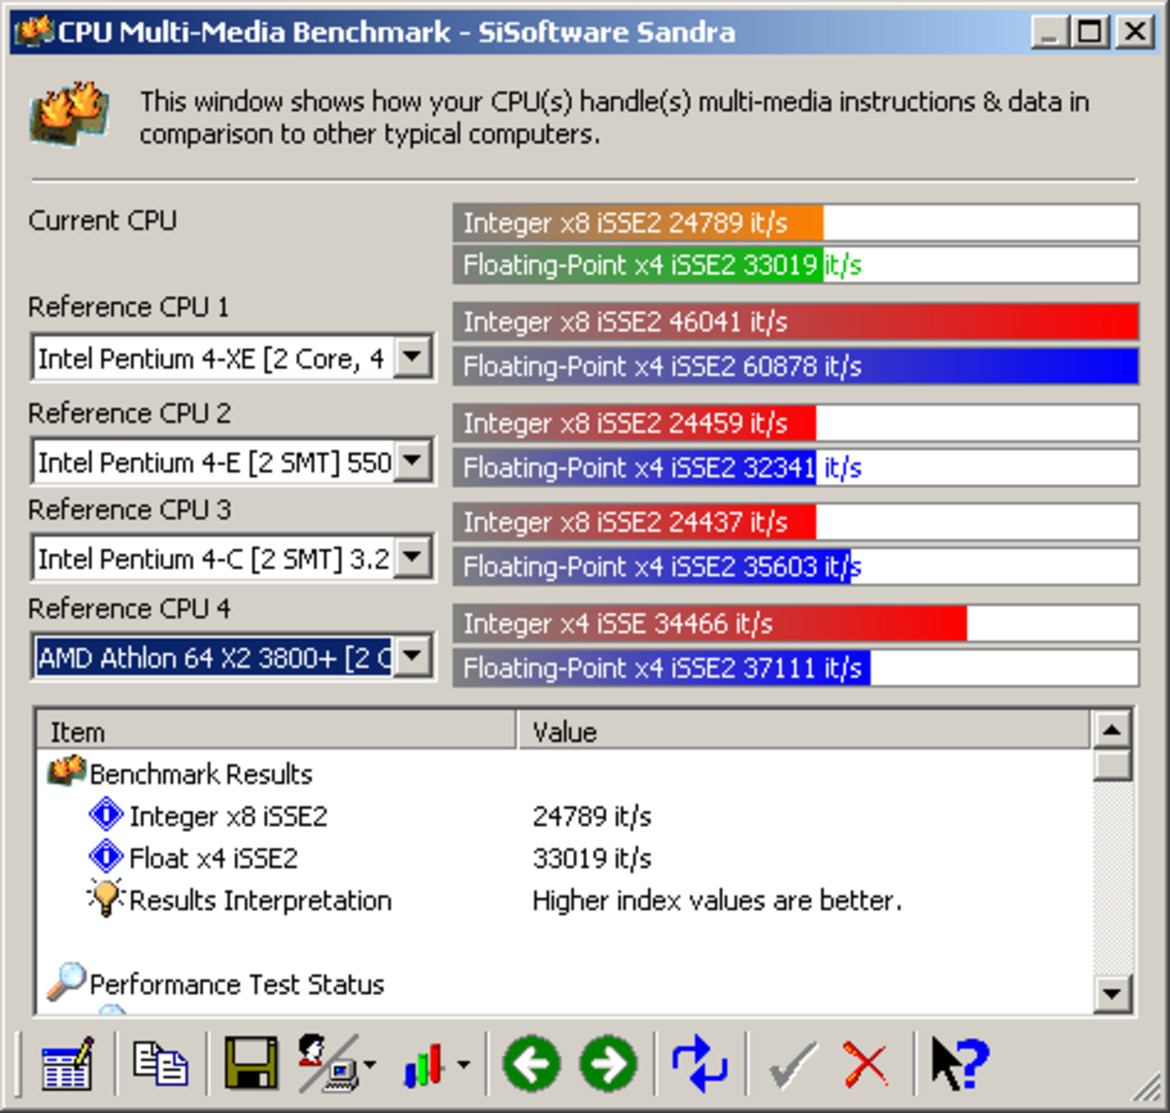Click the Reference CPU 3 label

[129, 510]
